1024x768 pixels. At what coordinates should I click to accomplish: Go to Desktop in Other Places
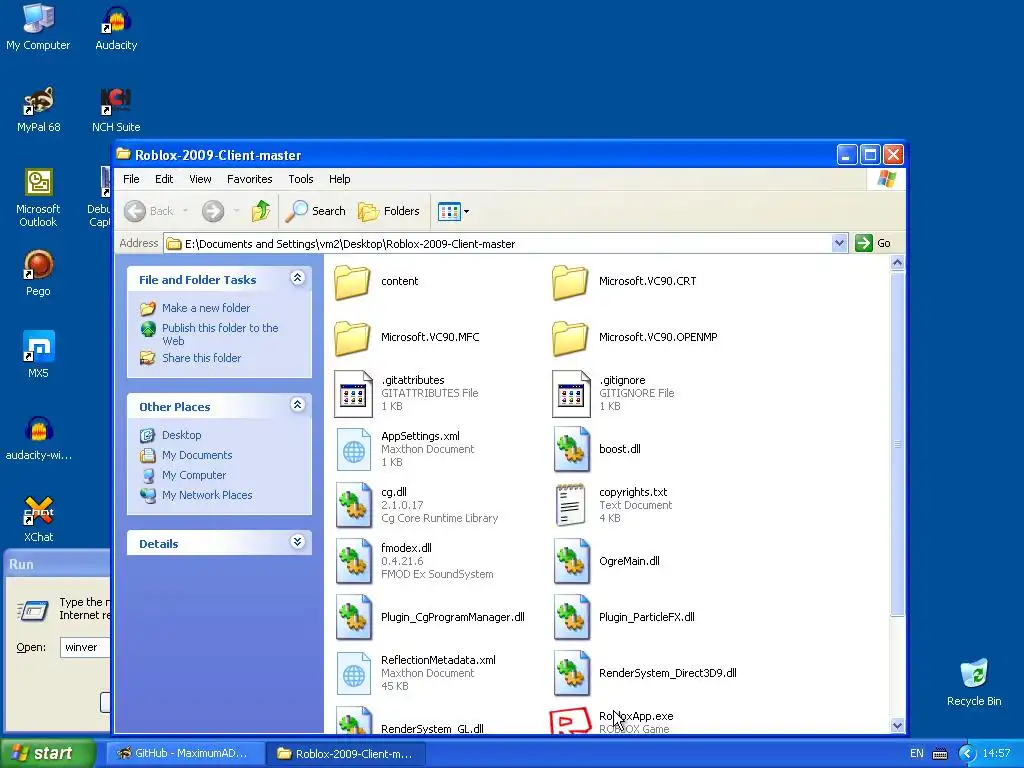tap(182, 435)
